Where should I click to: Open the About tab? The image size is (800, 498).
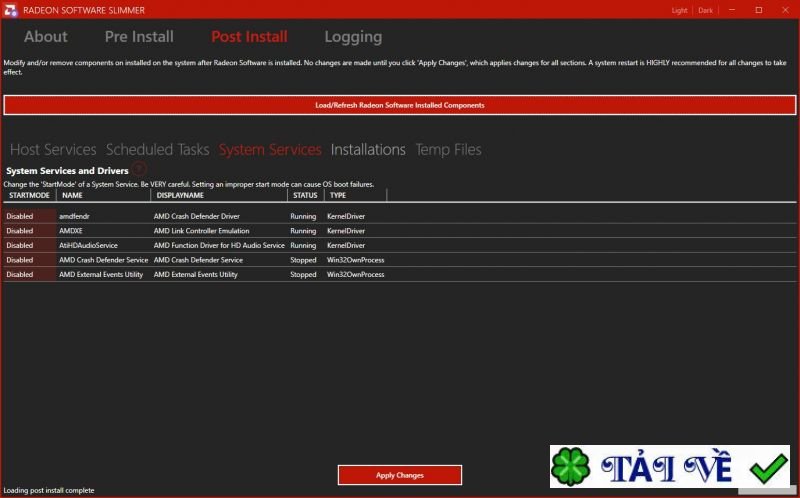(45, 37)
